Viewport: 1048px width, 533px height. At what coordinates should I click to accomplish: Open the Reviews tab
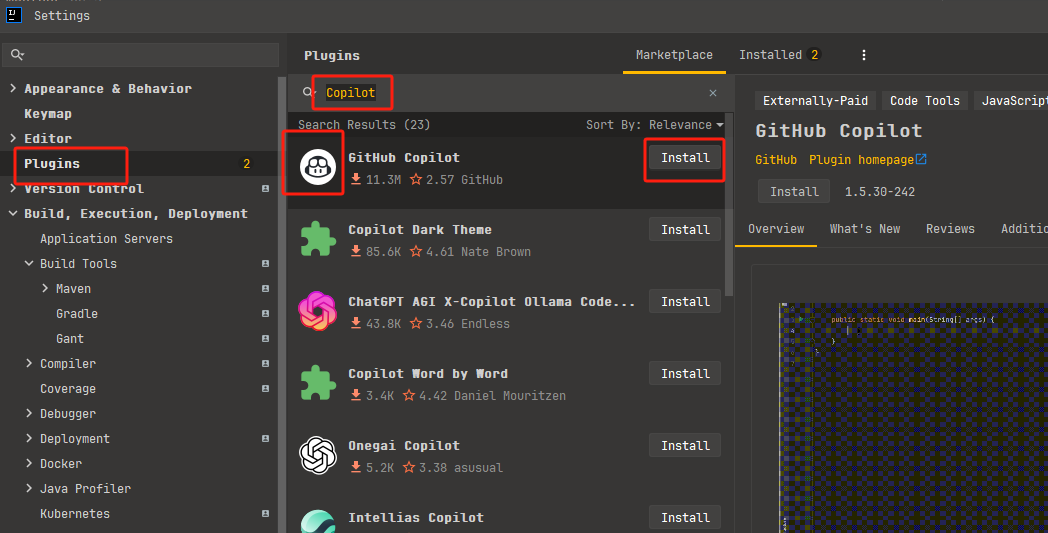[950, 229]
